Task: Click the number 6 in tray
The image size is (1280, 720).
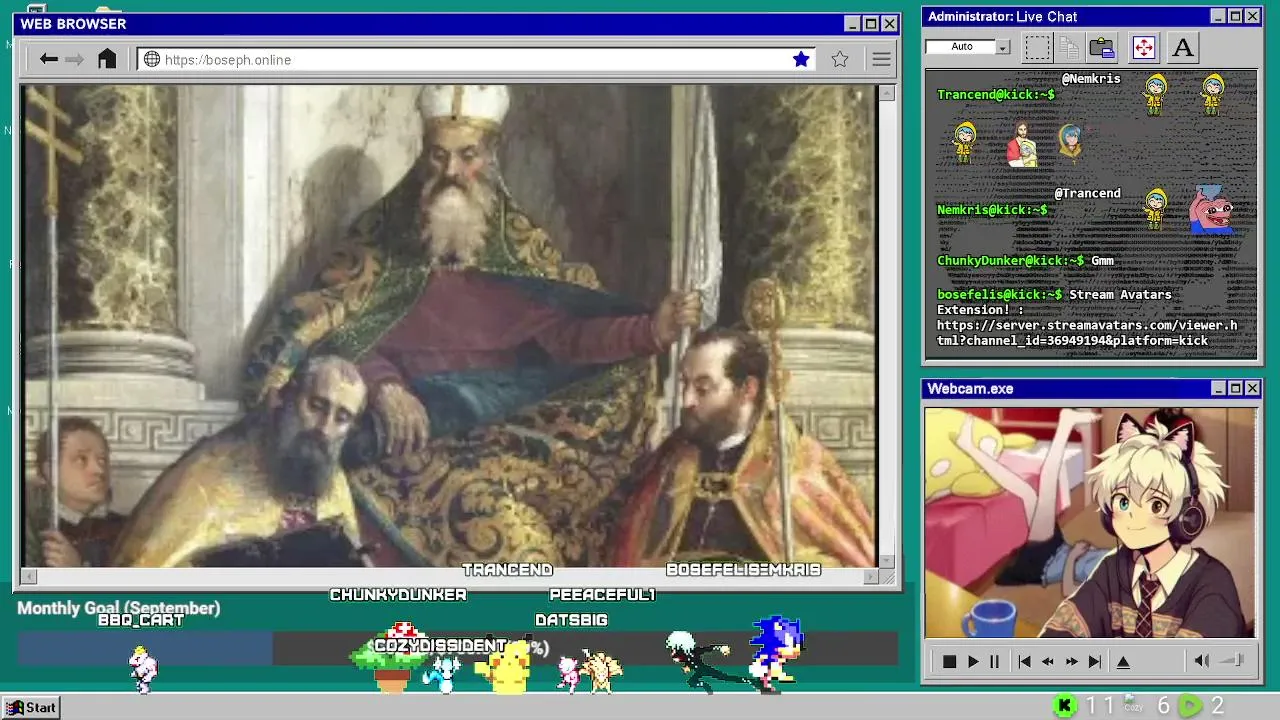Action: point(1163,706)
